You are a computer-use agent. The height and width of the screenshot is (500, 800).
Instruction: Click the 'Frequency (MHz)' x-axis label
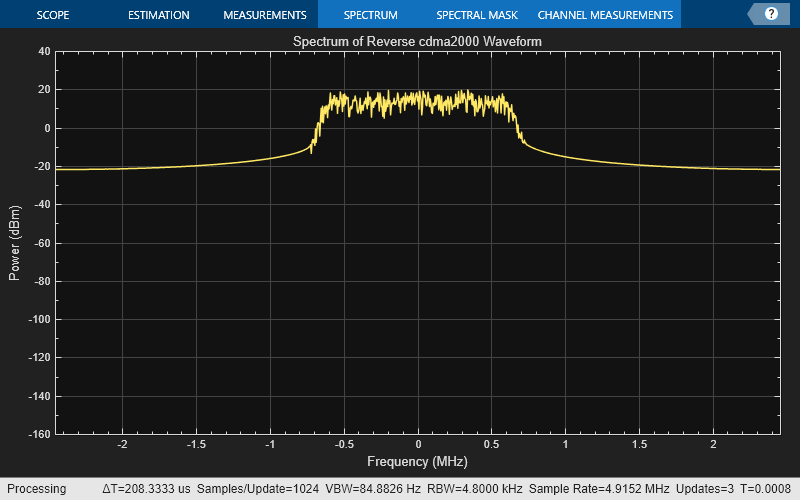[x=417, y=462]
